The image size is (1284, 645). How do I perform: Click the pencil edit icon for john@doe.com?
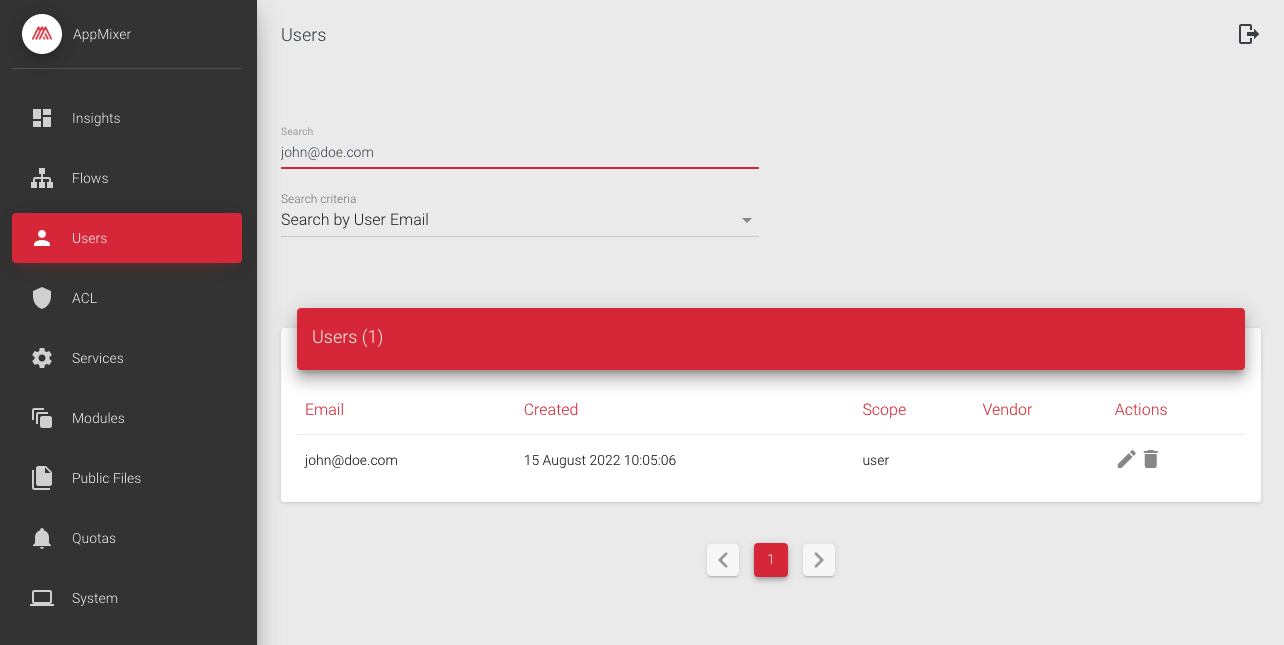click(1126, 460)
